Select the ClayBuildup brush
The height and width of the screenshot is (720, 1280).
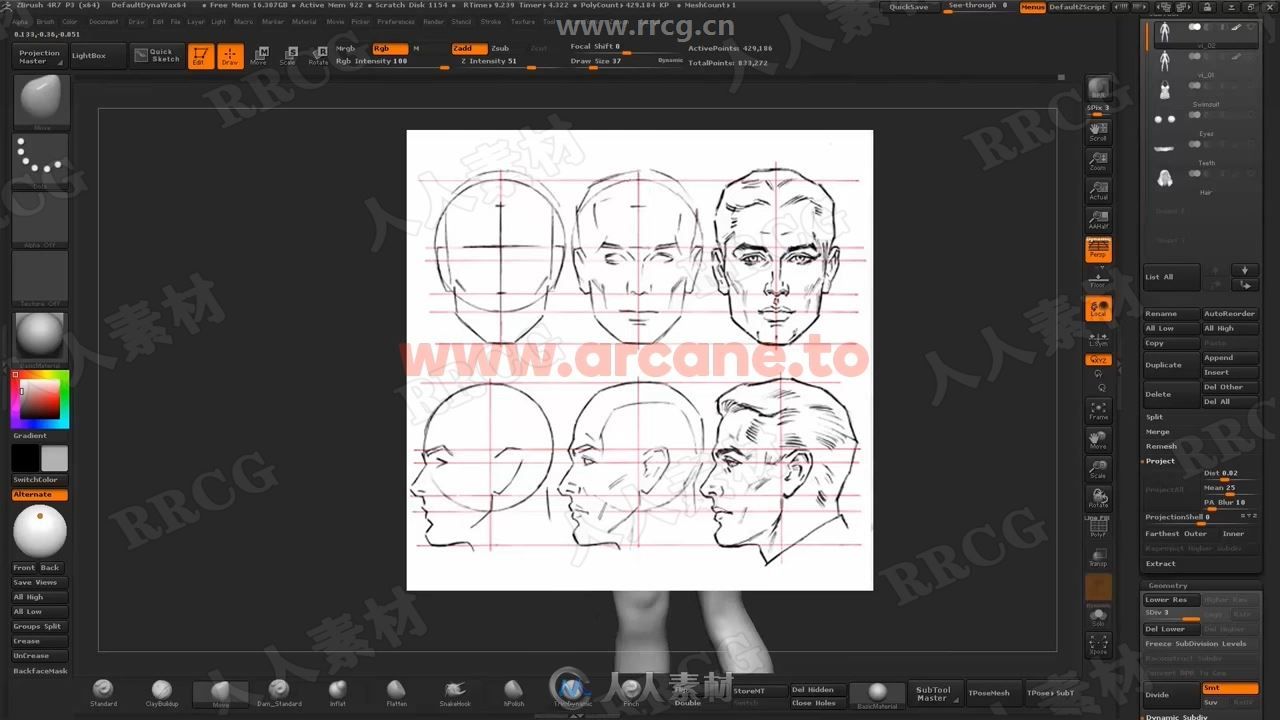162,693
